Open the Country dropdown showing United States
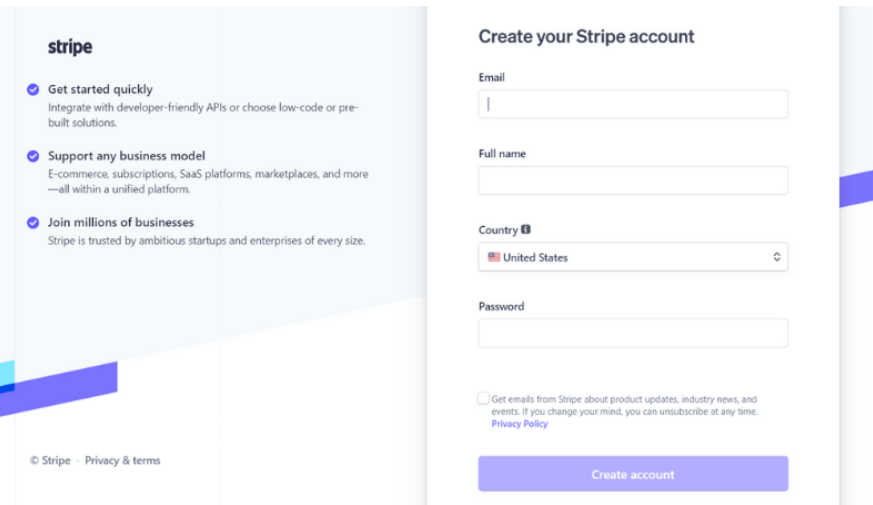Image resolution: width=873 pixels, height=505 pixels. [x=632, y=257]
